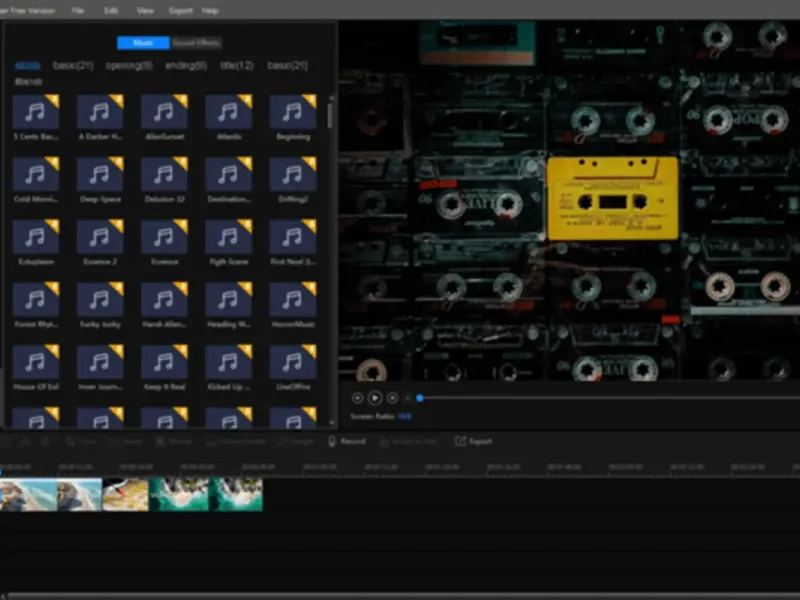Open the Help menu
This screenshot has width=800, height=600.
[x=210, y=10]
